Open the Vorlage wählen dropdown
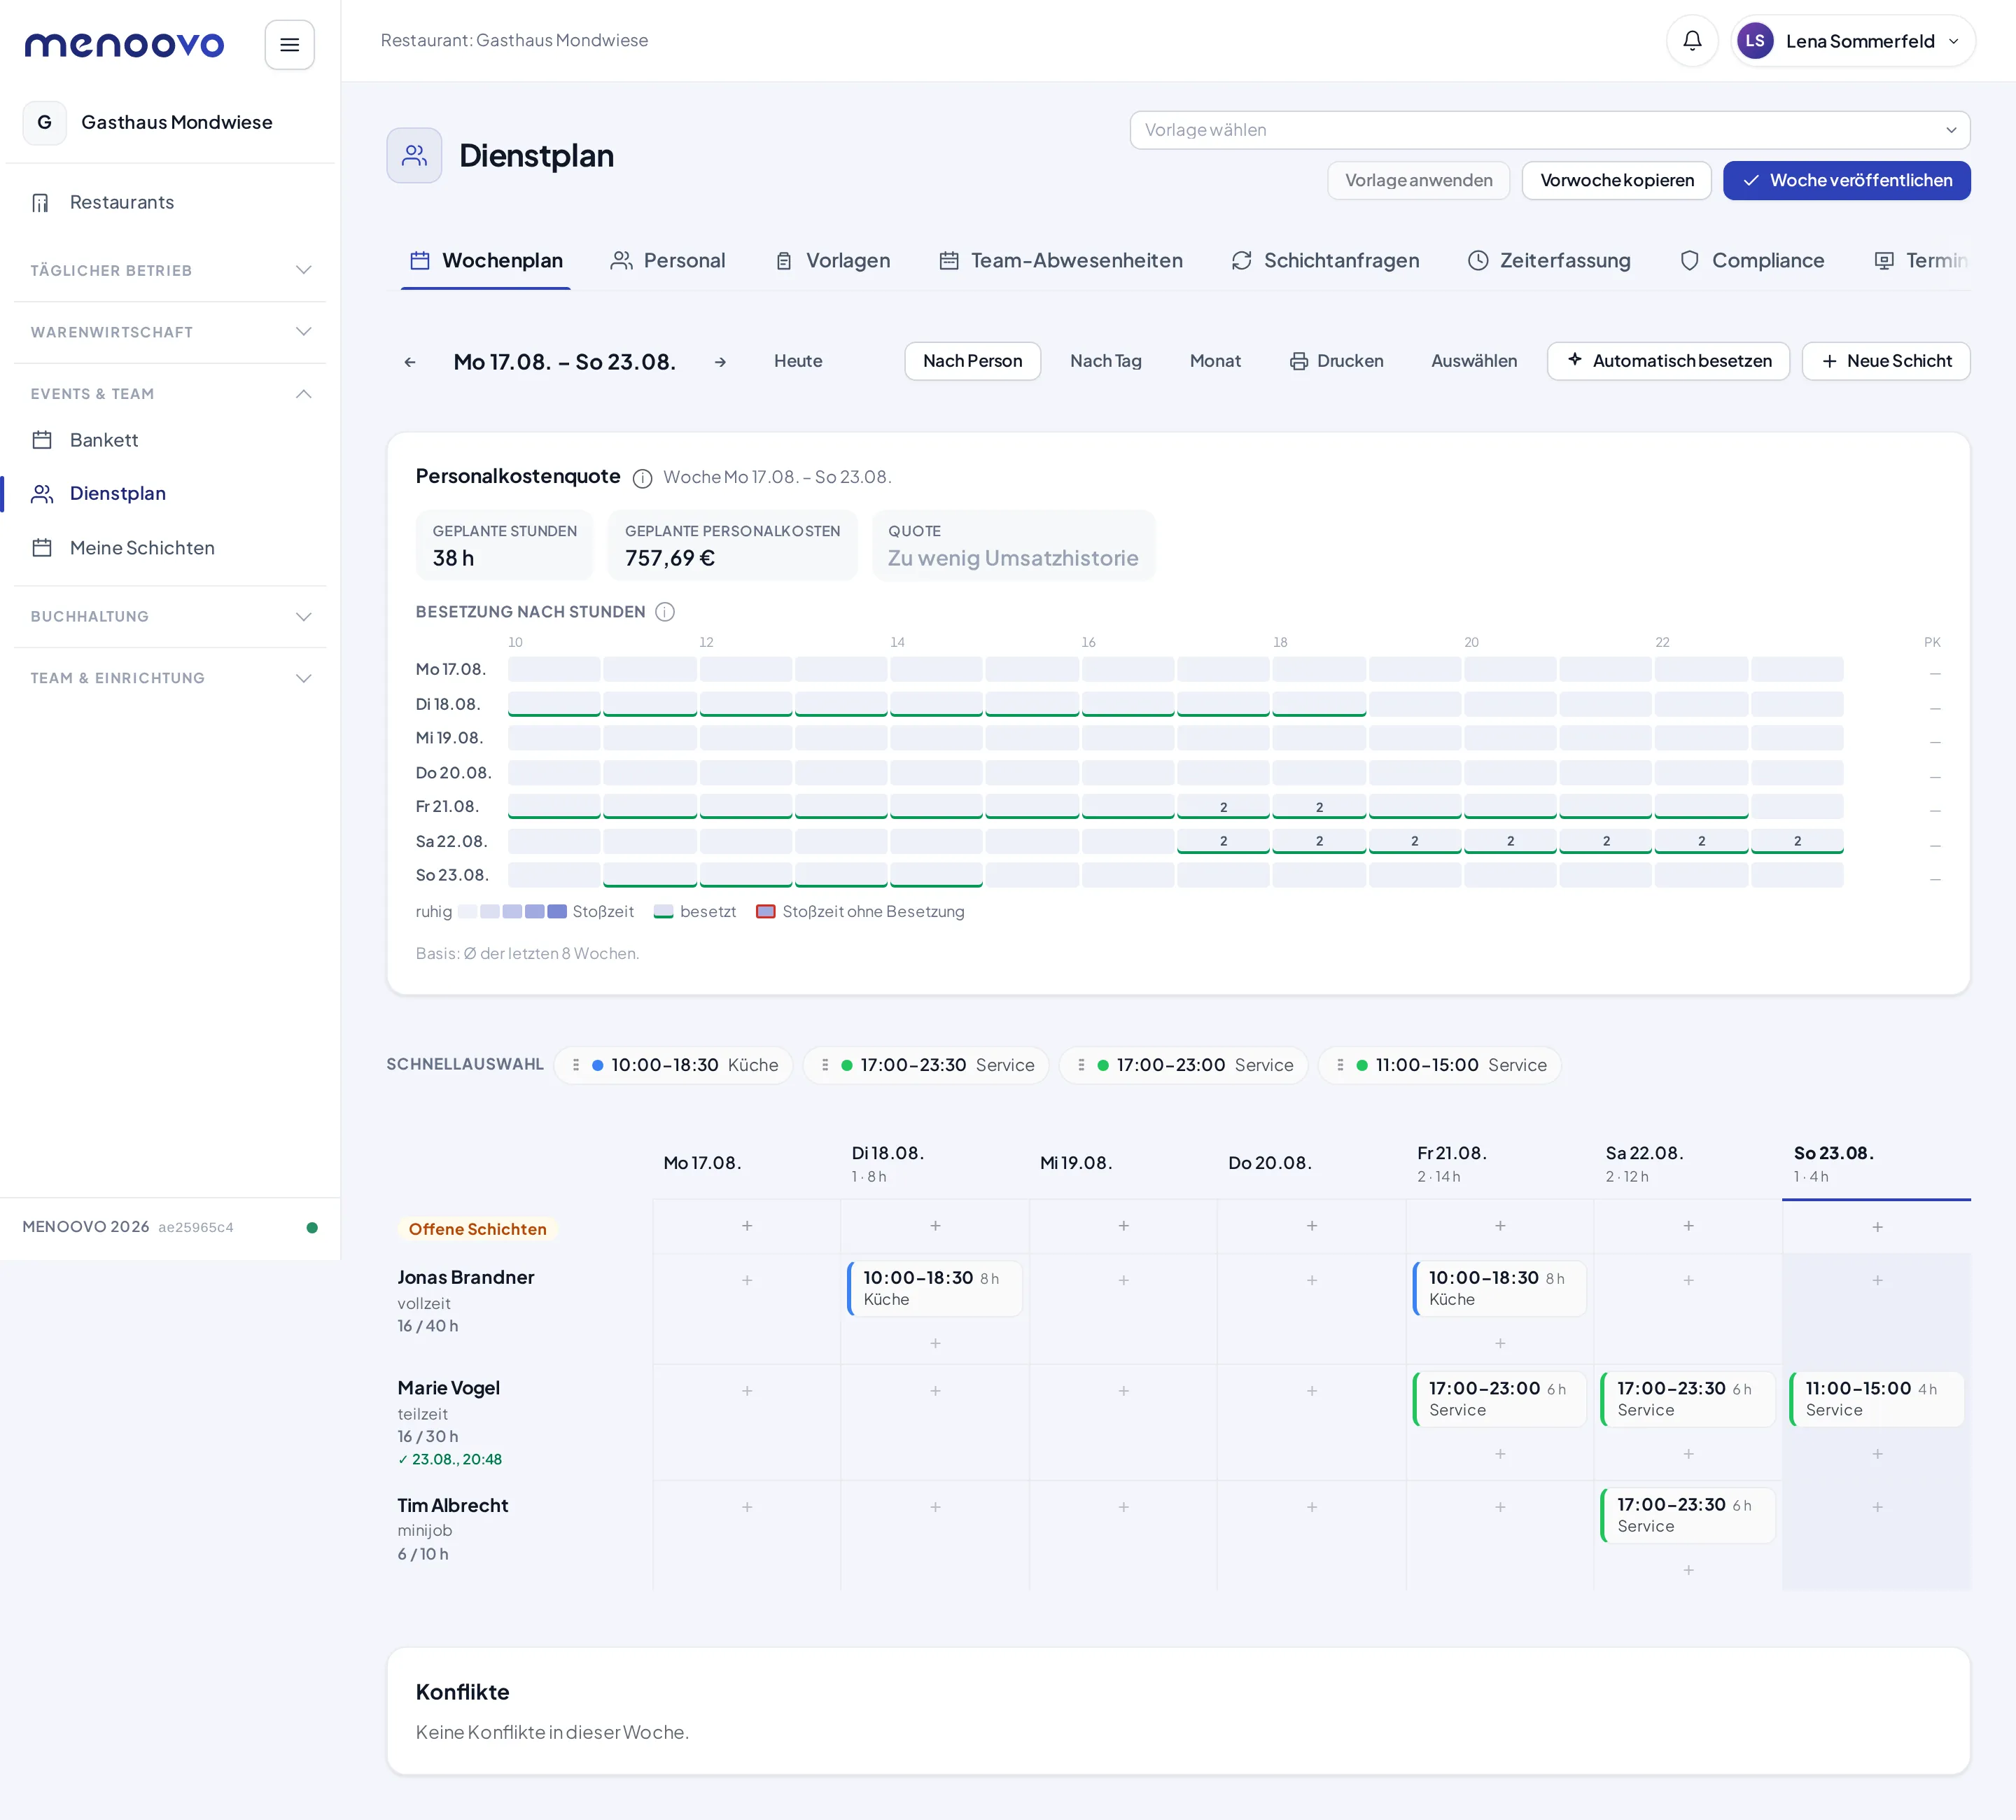The height and width of the screenshot is (1820, 2016). (1550, 130)
